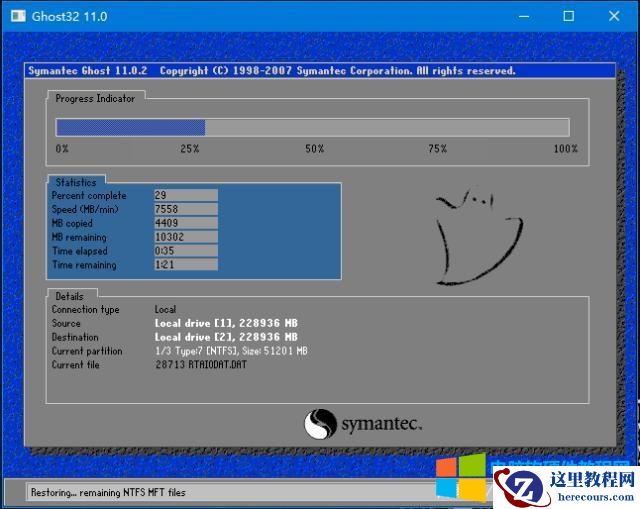Viewport: 640px width, 509px height.
Task: Maximize the Ghost32 11.0 window
Action: (569, 16)
